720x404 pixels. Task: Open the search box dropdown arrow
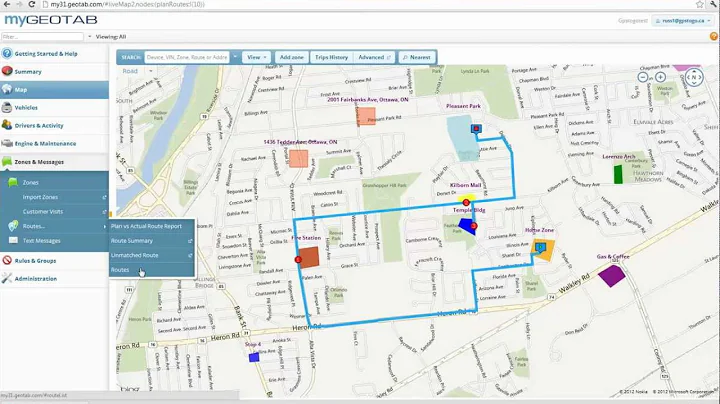pyautogui.click(x=235, y=57)
